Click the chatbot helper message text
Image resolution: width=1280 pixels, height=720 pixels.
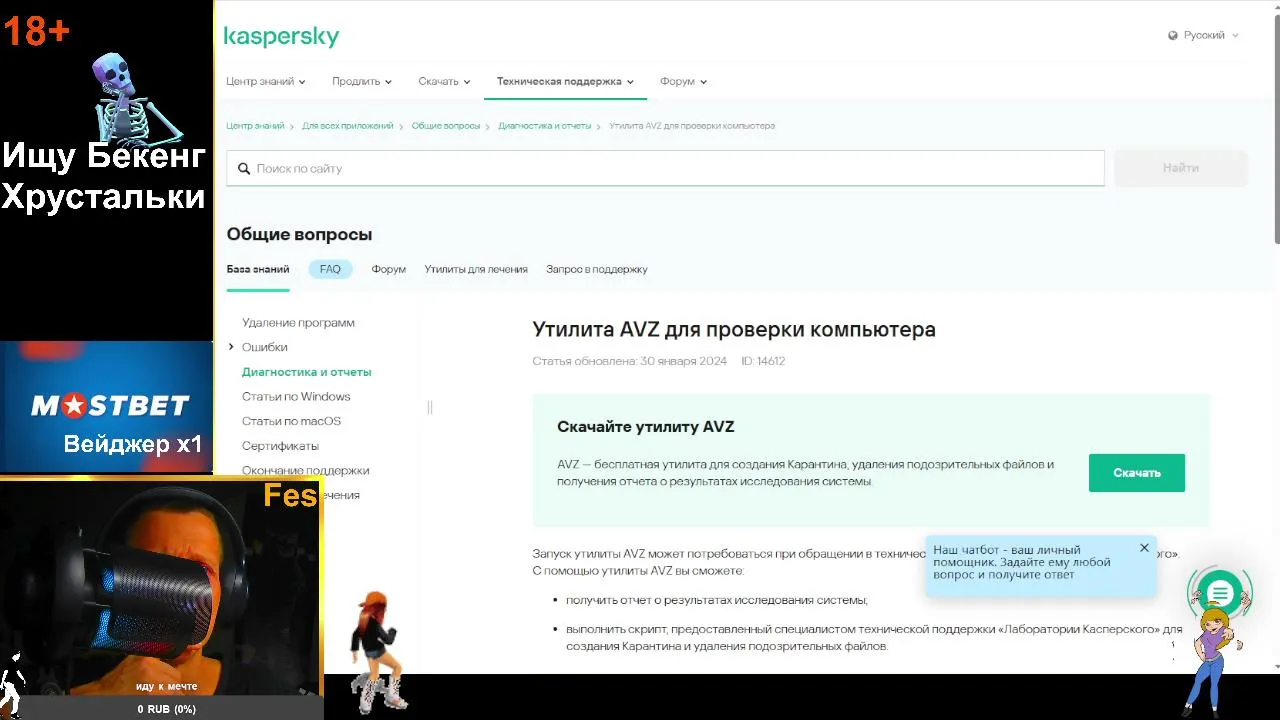coord(1022,562)
